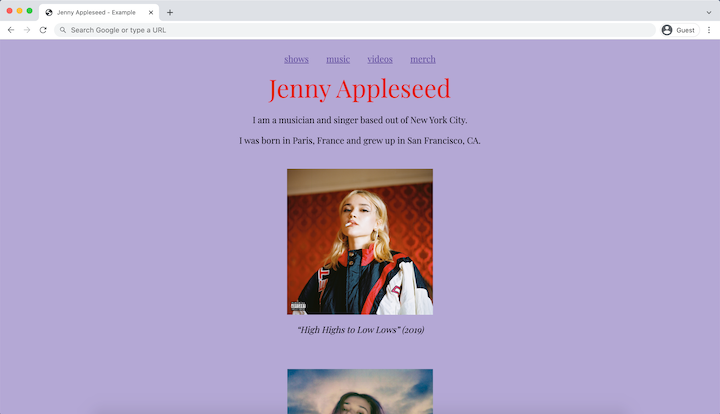Image resolution: width=720 pixels, height=414 pixels.
Task: Select the Jenny Appleseed - Example tab
Action: [99, 12]
